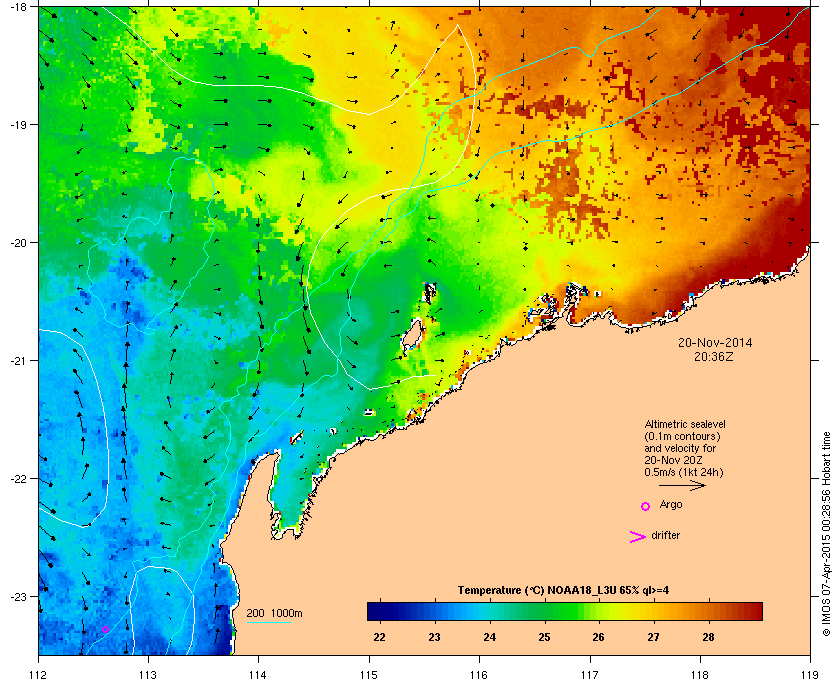Click the magenta drifter symbol in the legend
840x680 pixels.
638,537
